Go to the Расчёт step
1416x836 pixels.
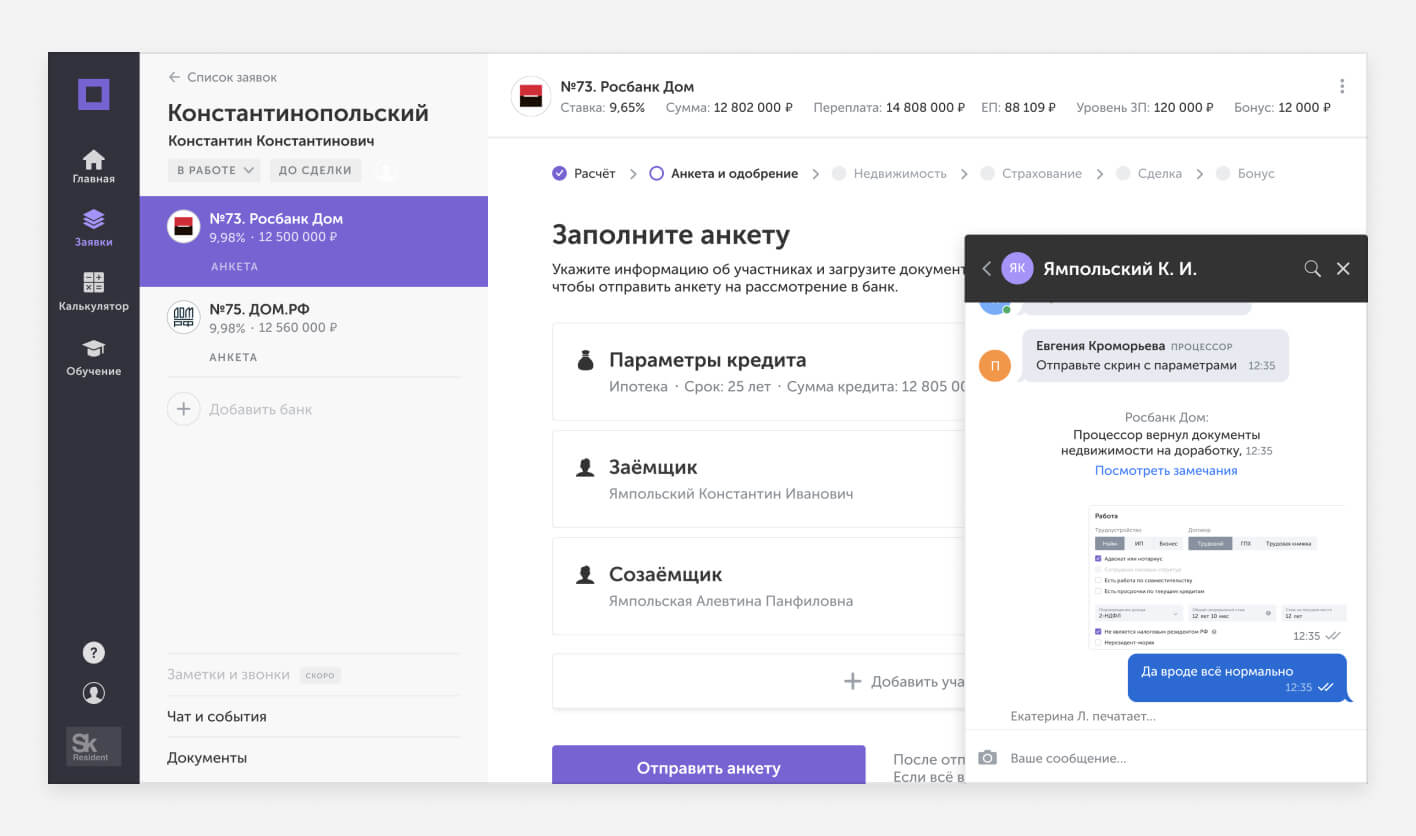(x=584, y=173)
